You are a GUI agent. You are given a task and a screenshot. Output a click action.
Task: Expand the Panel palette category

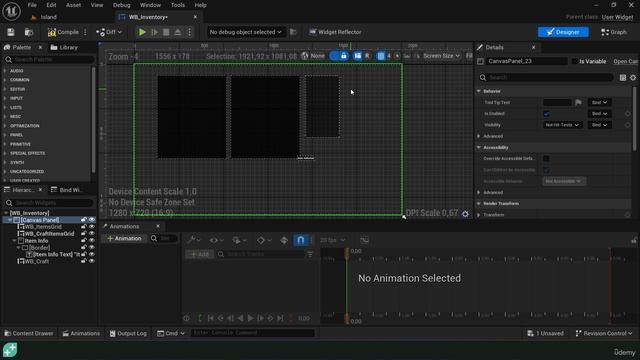(5, 135)
